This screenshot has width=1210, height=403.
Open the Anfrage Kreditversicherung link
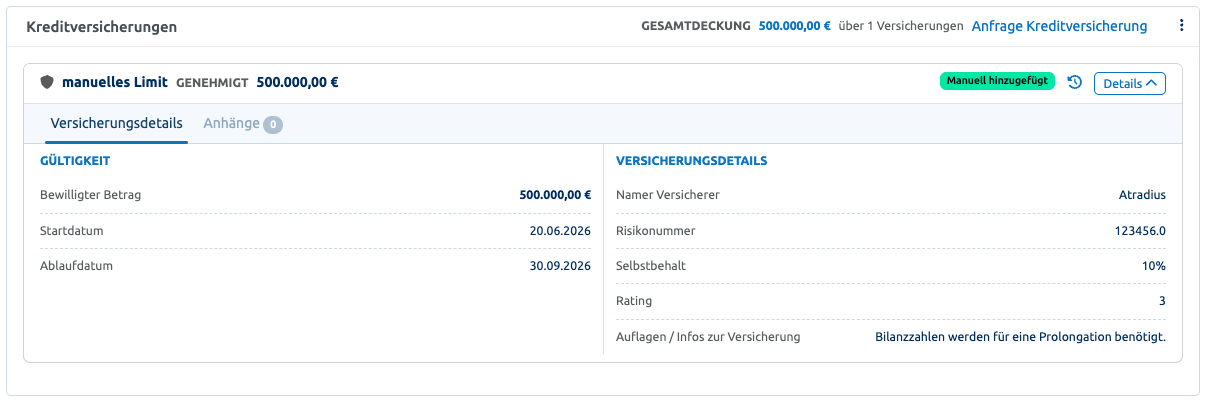pos(1059,26)
